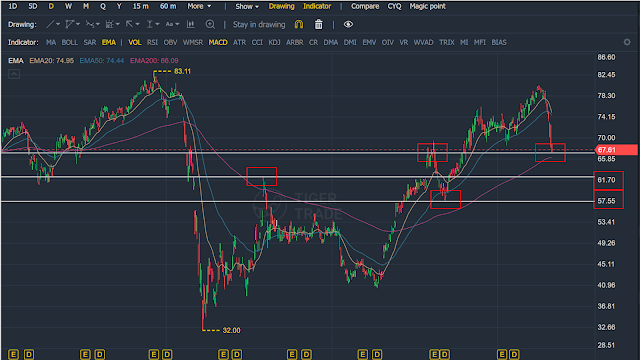Toggle the Drawing toolbar button

tap(281, 7)
